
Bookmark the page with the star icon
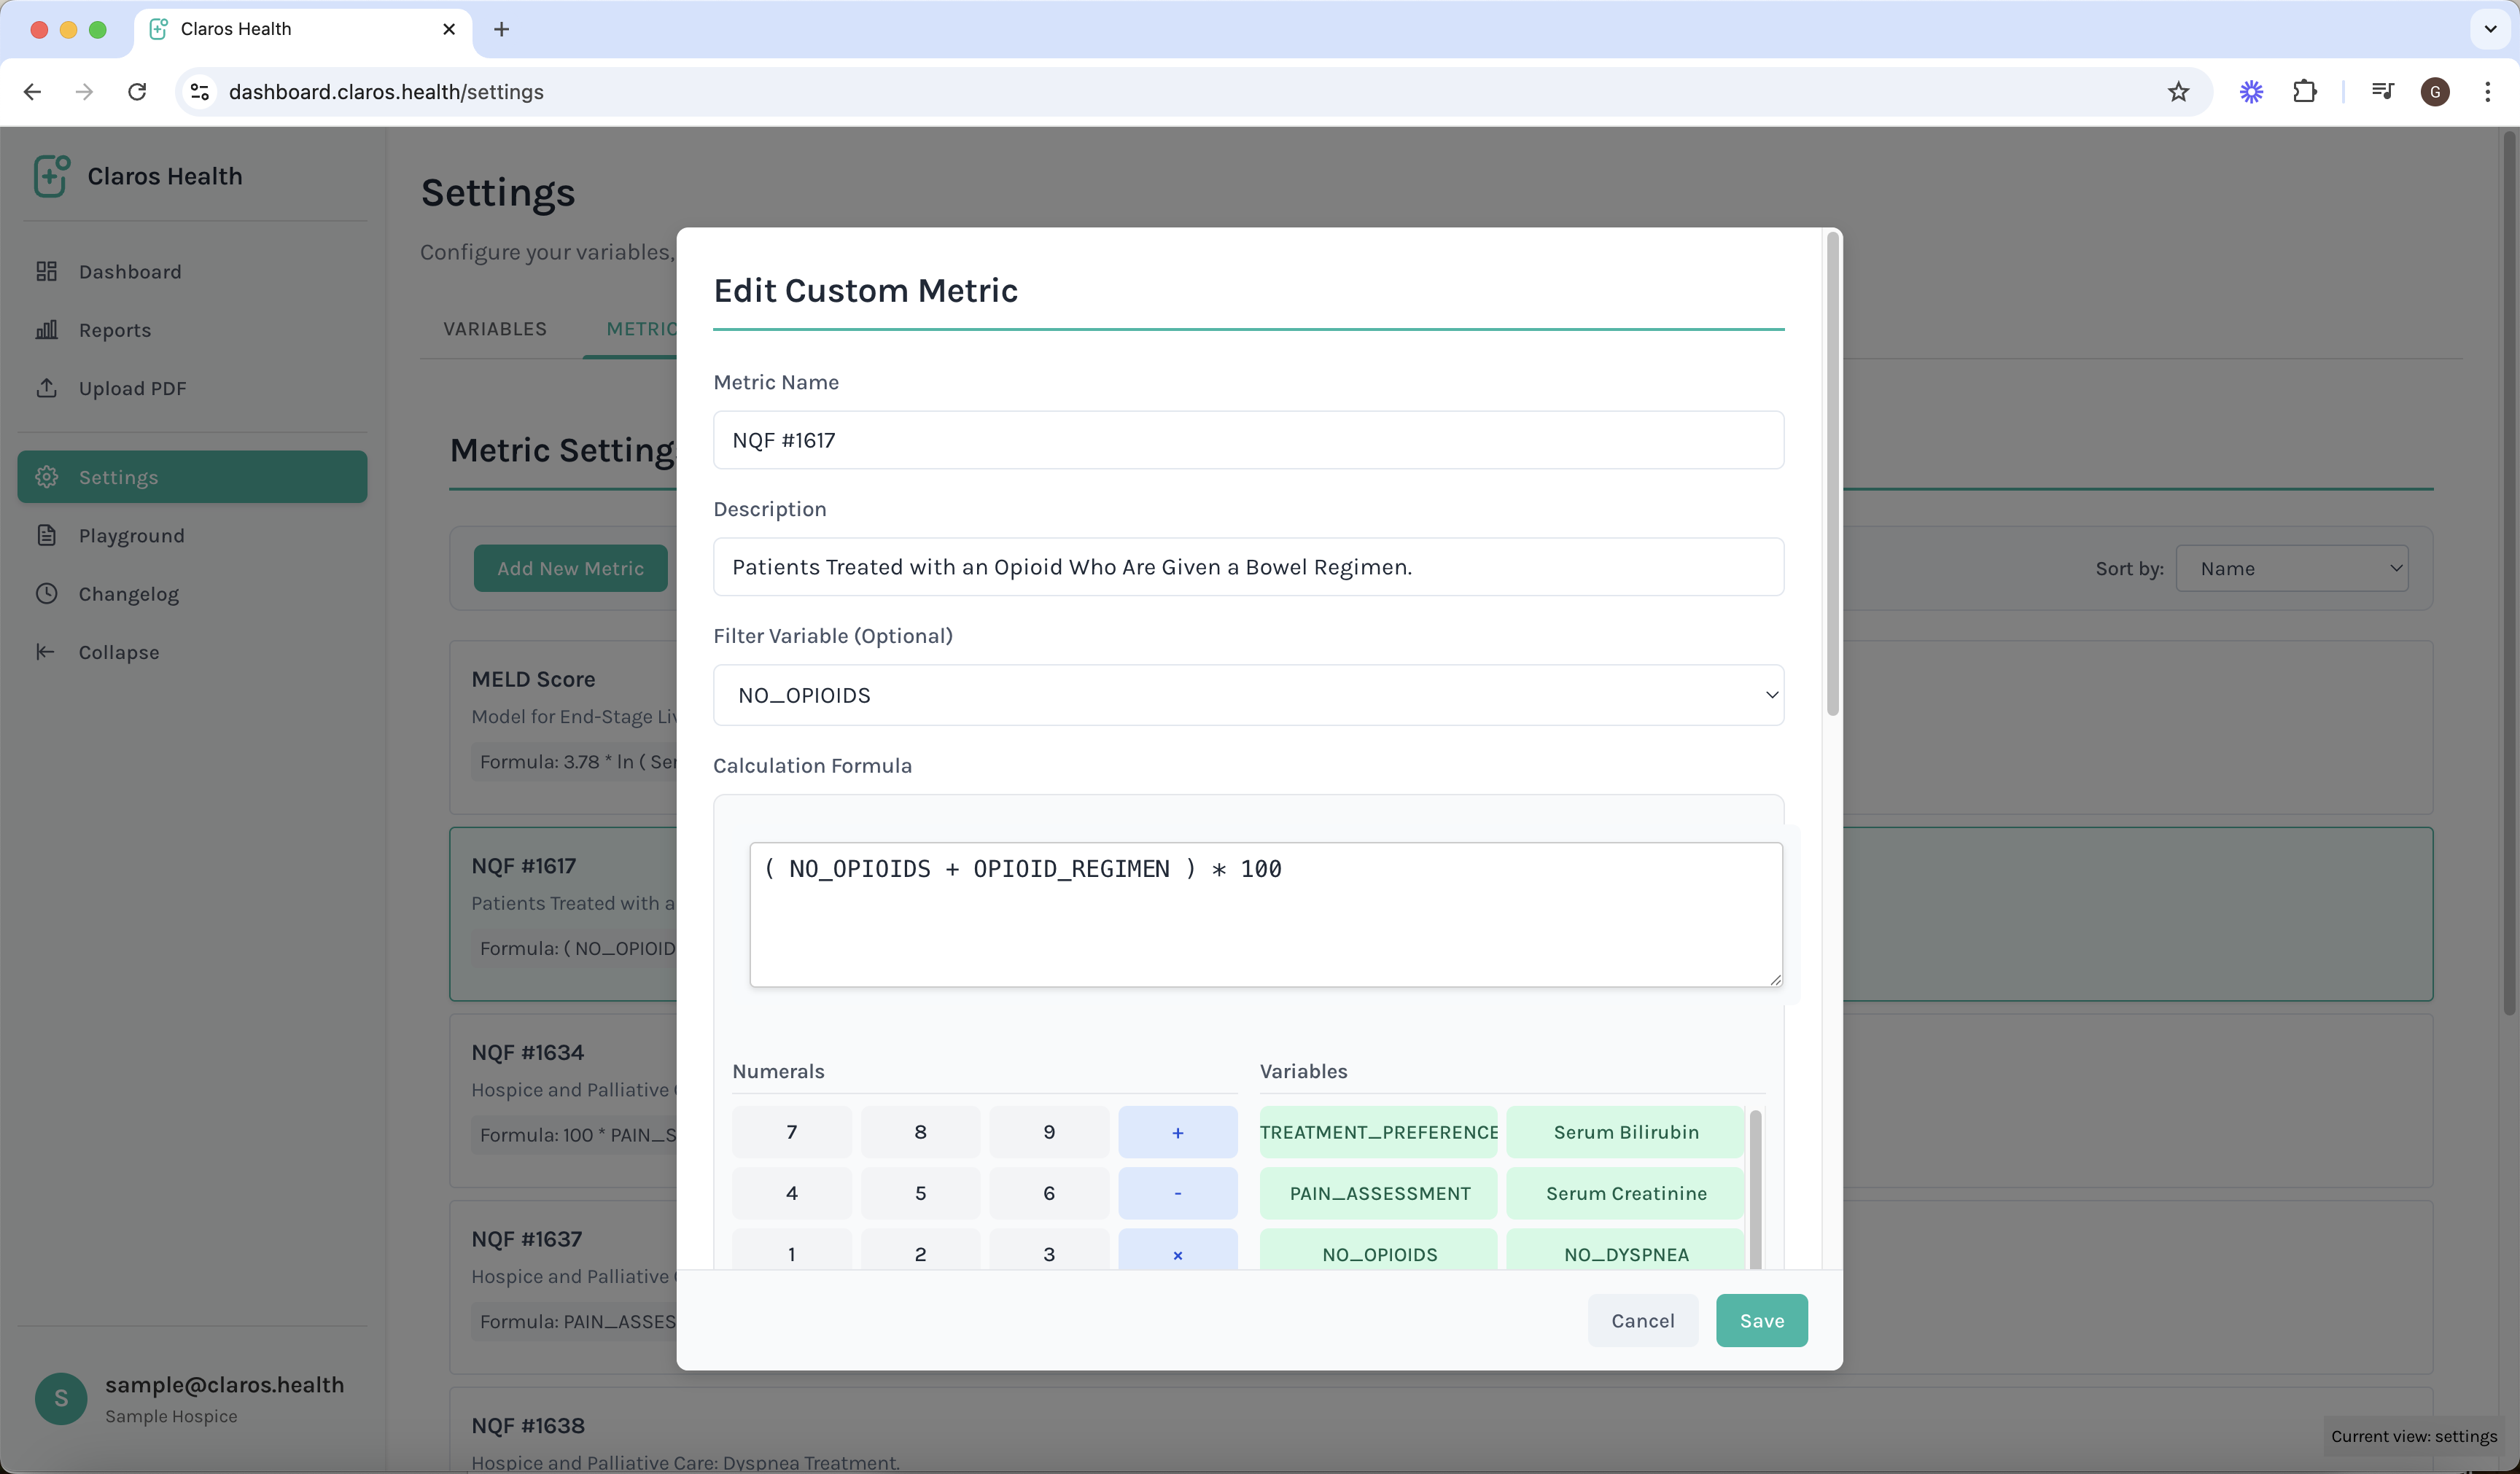(x=2179, y=91)
